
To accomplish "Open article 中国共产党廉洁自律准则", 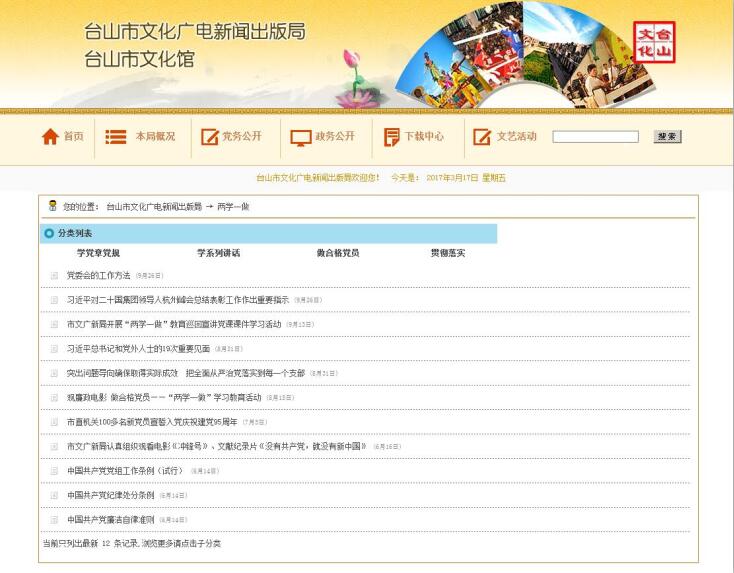I will coord(111,520).
